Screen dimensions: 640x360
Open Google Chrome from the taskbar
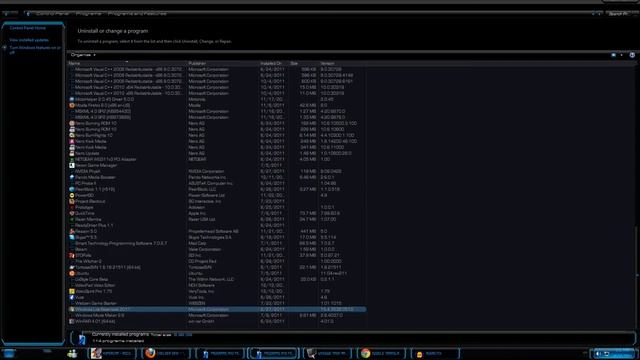(382, 353)
